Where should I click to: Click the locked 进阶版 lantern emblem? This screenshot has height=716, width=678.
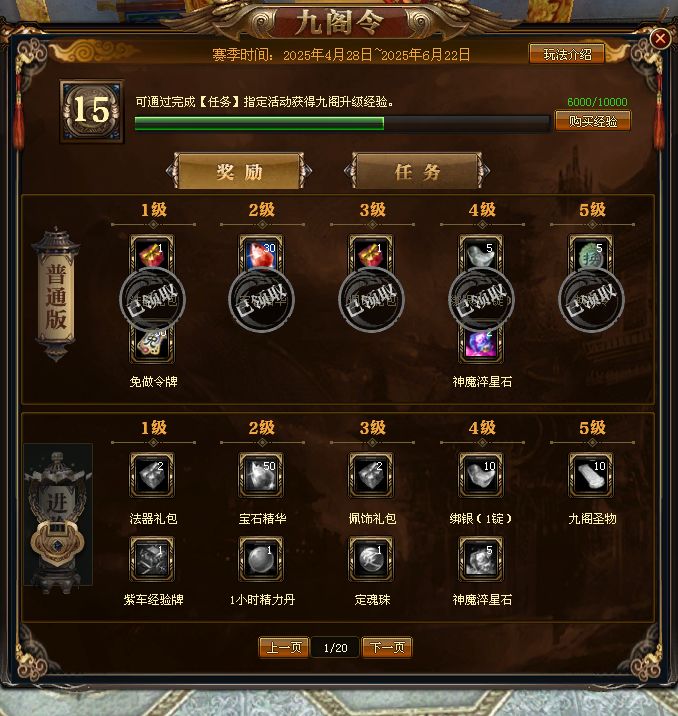[x=58, y=518]
